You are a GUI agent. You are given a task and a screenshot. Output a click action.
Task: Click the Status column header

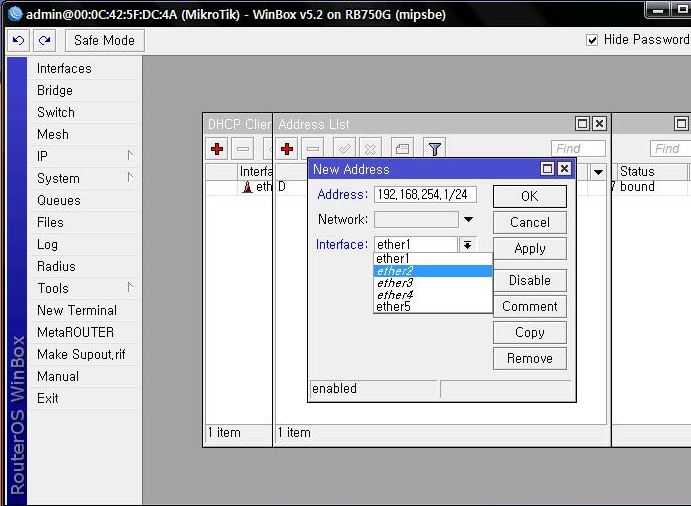pos(651,171)
